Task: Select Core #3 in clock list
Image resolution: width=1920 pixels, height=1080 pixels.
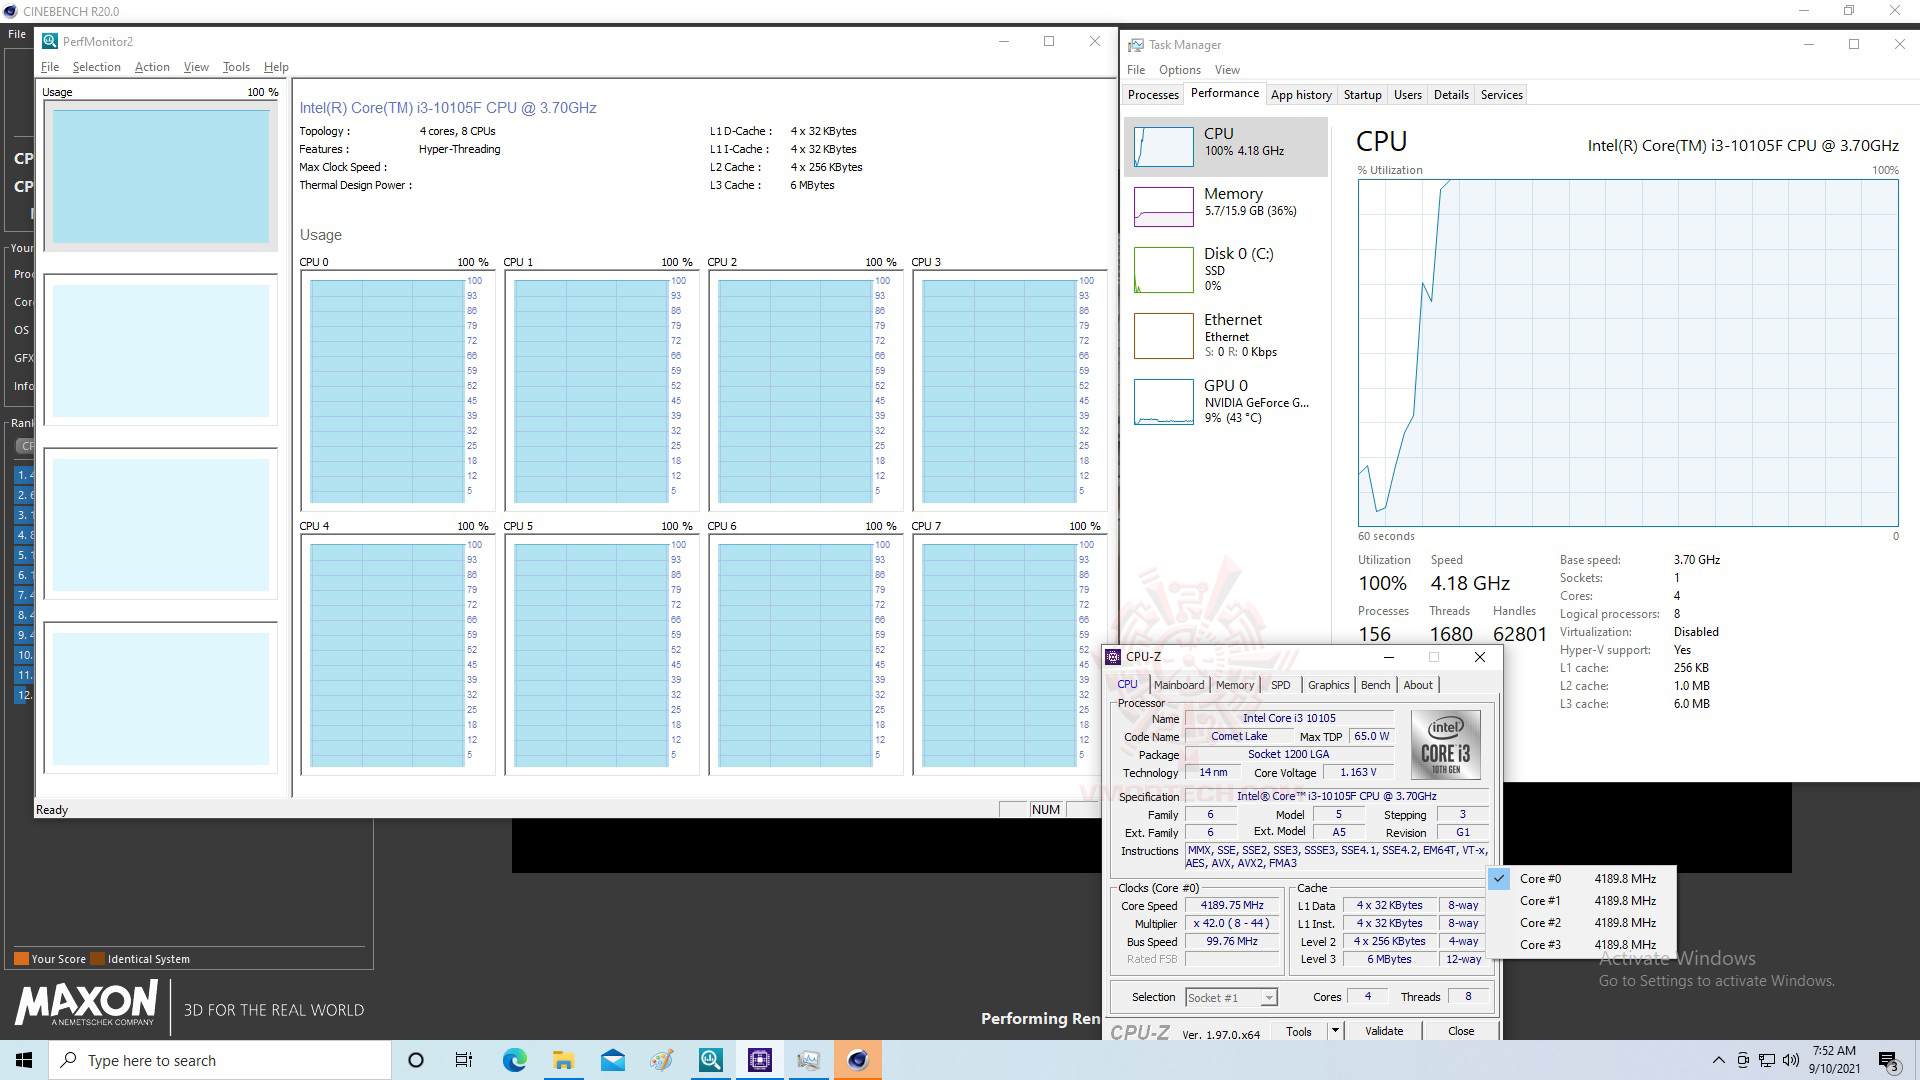Action: 1540,945
